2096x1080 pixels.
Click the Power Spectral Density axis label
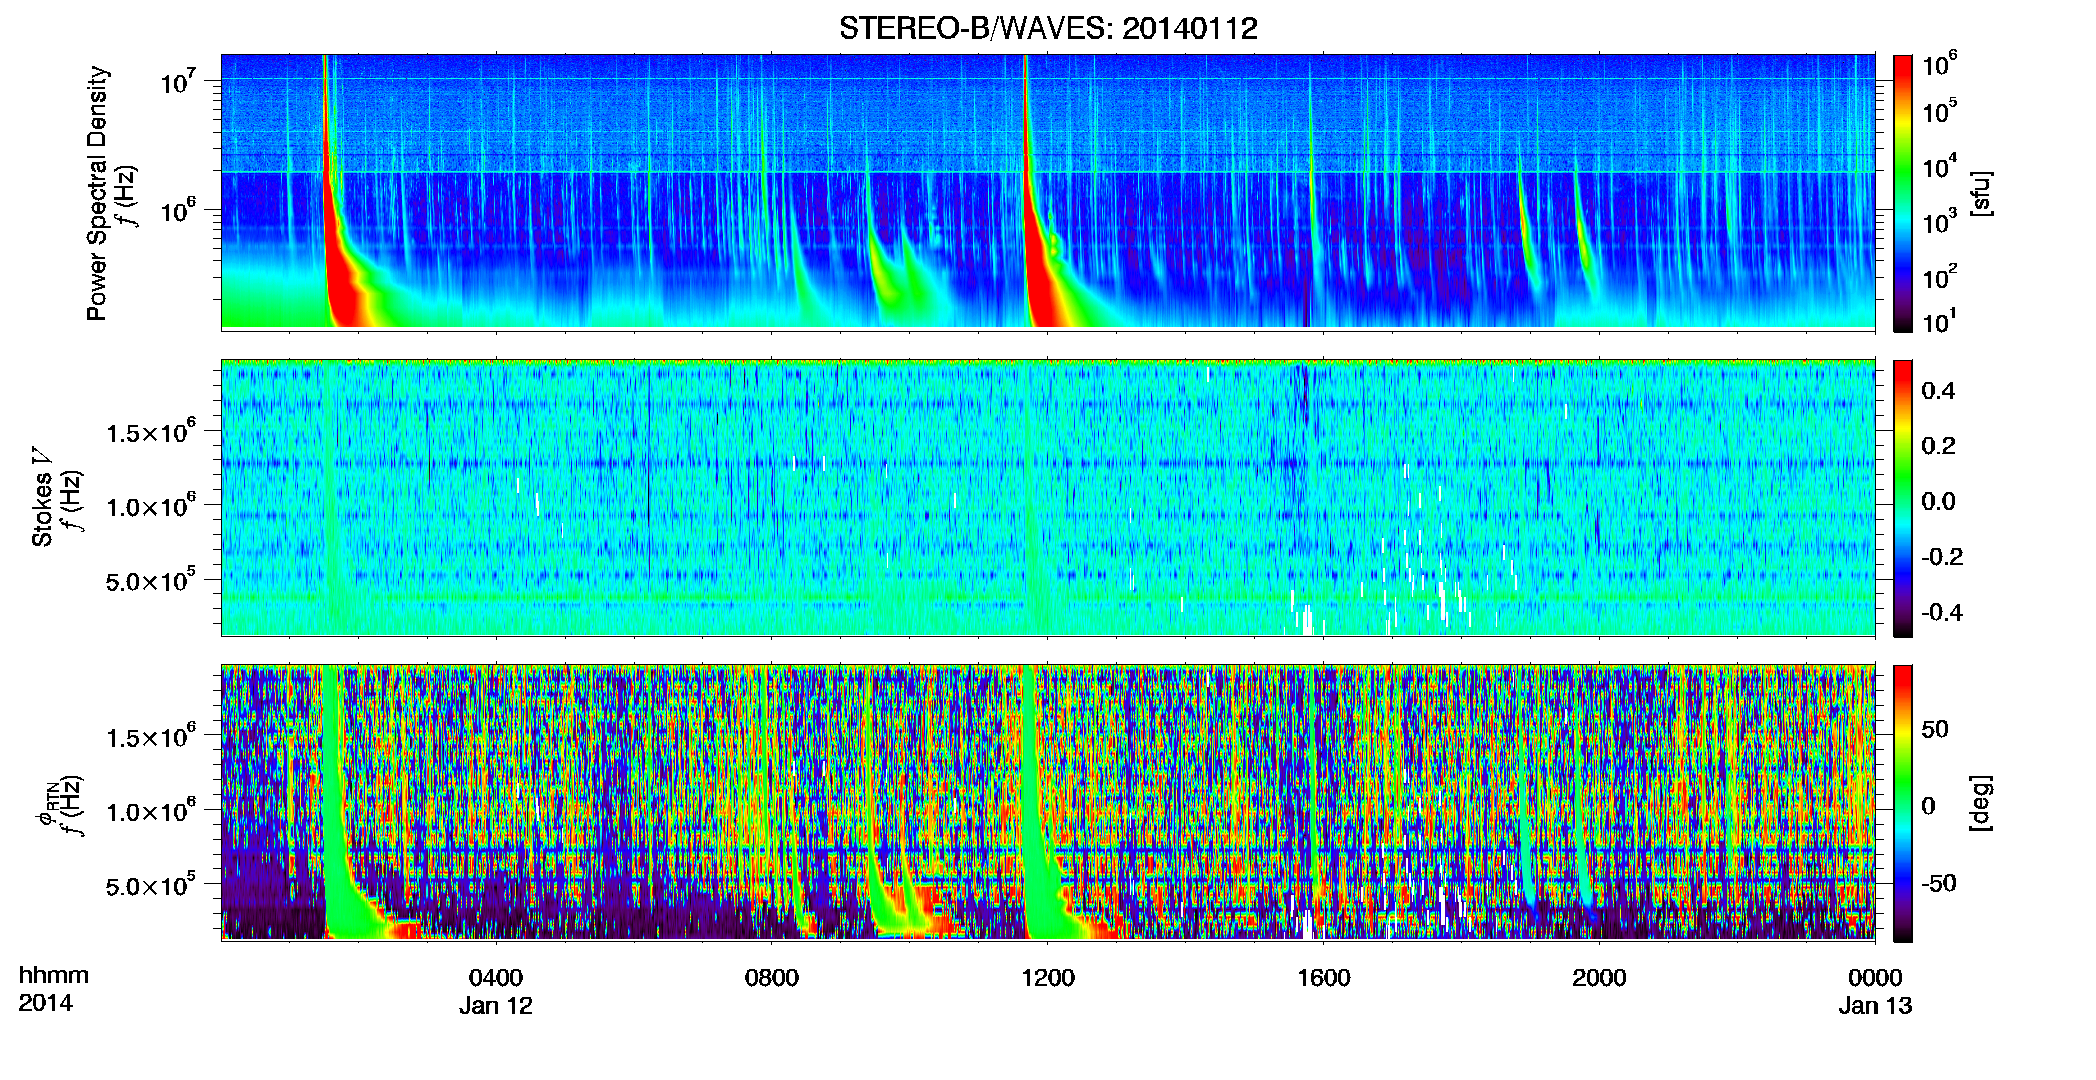click(x=97, y=193)
